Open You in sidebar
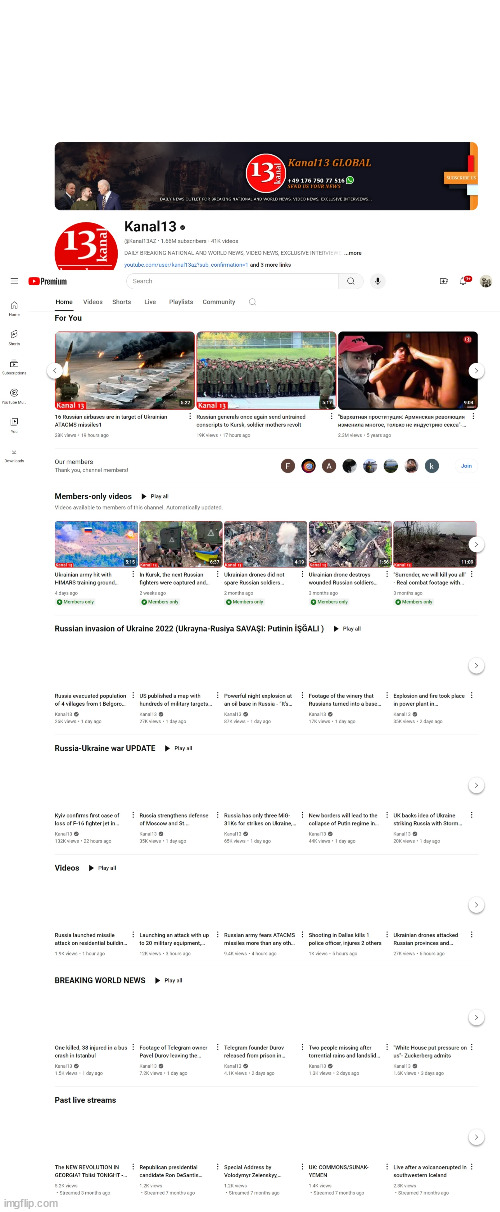 tap(14, 425)
